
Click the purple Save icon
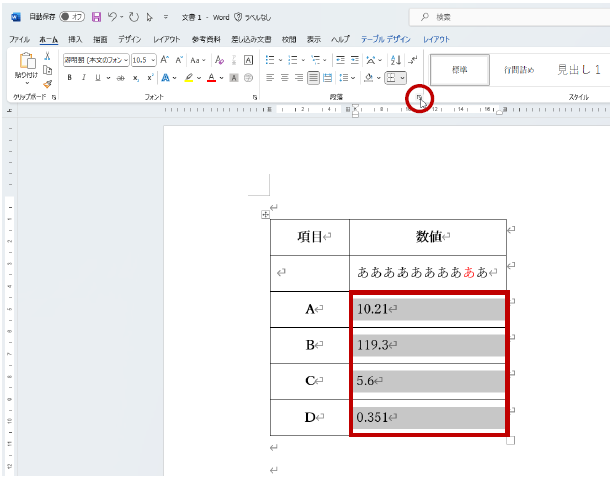[x=96, y=17]
